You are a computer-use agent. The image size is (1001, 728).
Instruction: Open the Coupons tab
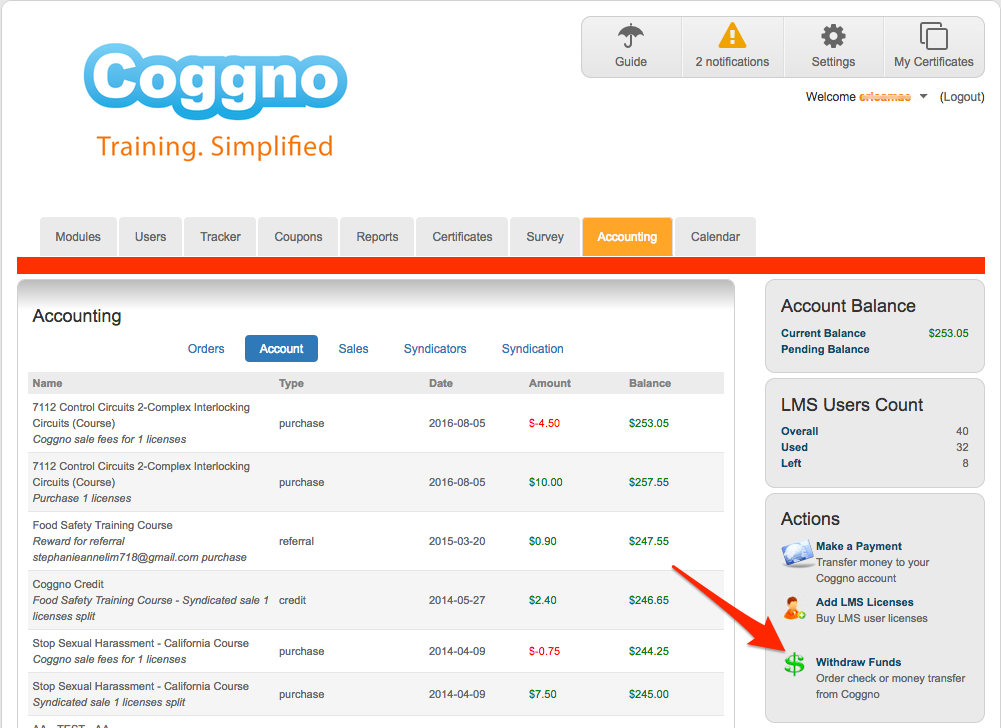coord(298,236)
